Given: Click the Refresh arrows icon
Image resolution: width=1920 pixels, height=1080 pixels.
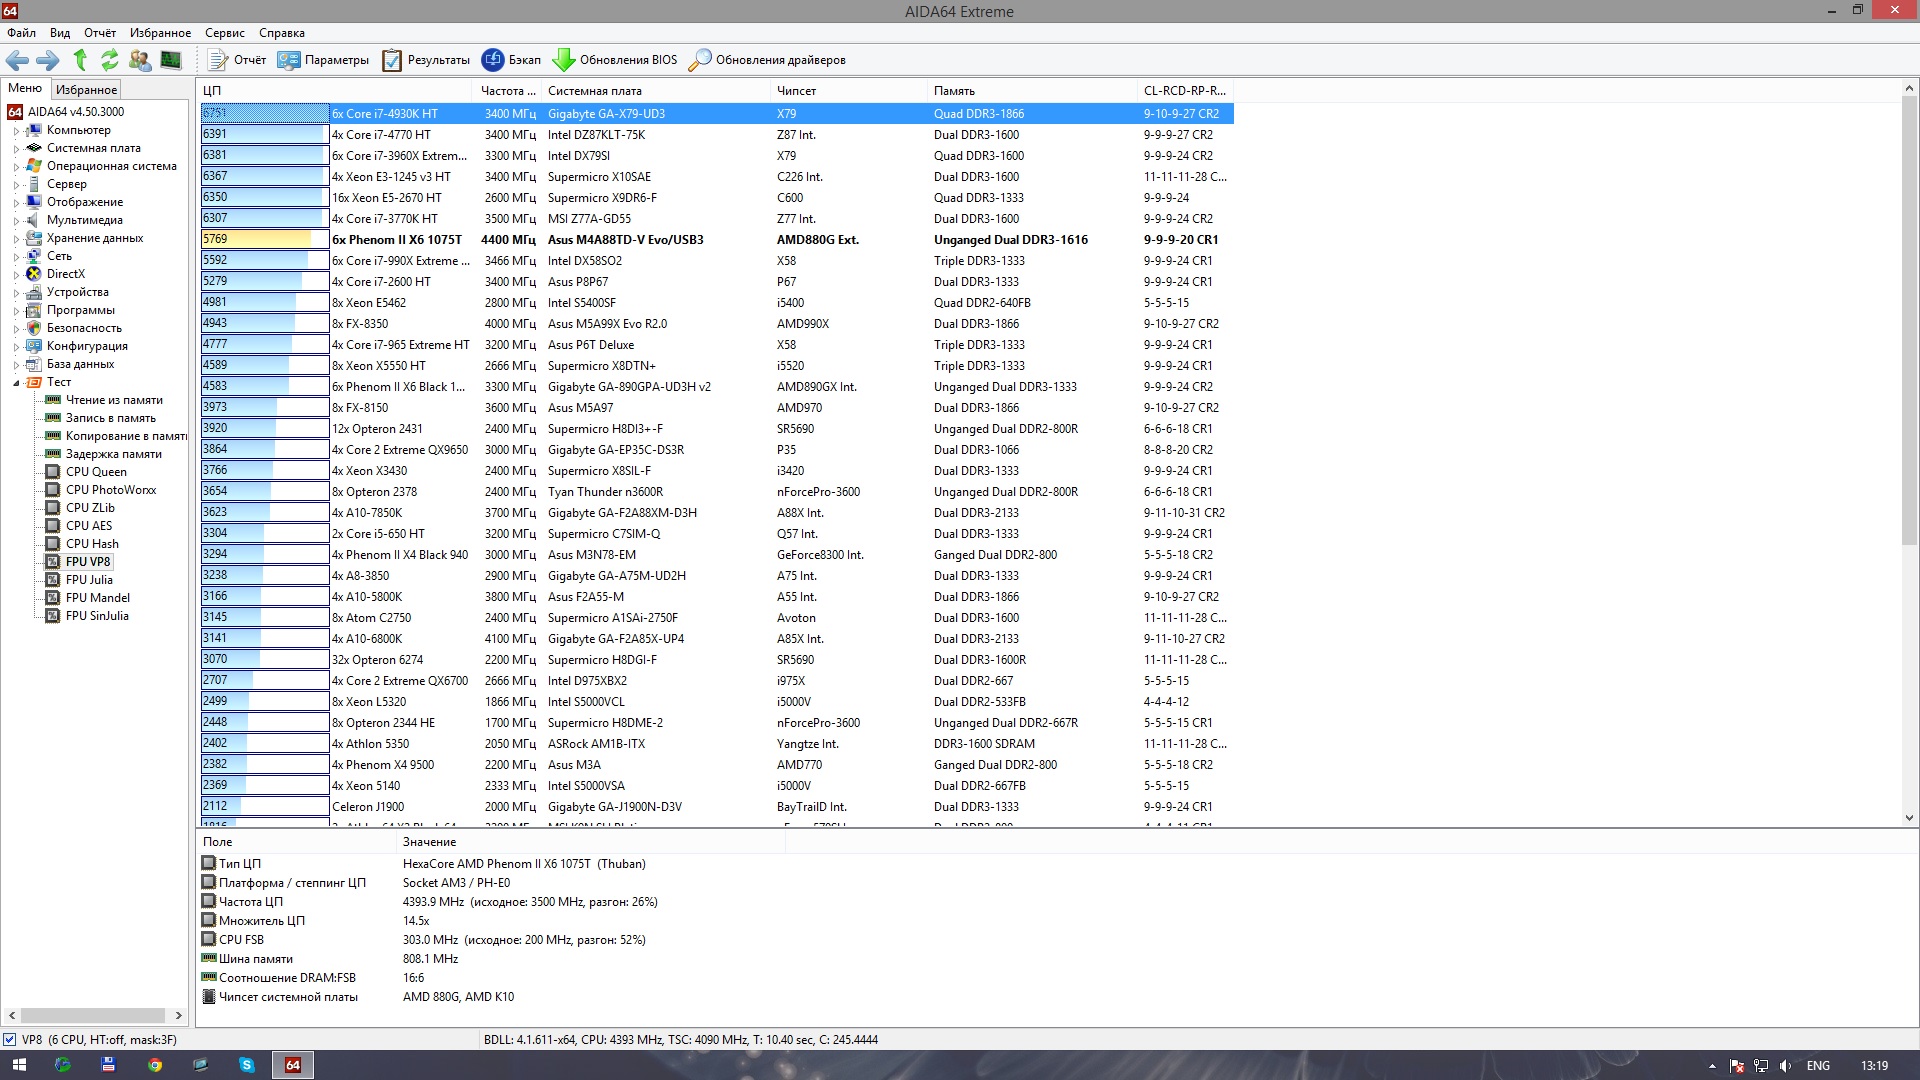Looking at the screenshot, I should 110,60.
